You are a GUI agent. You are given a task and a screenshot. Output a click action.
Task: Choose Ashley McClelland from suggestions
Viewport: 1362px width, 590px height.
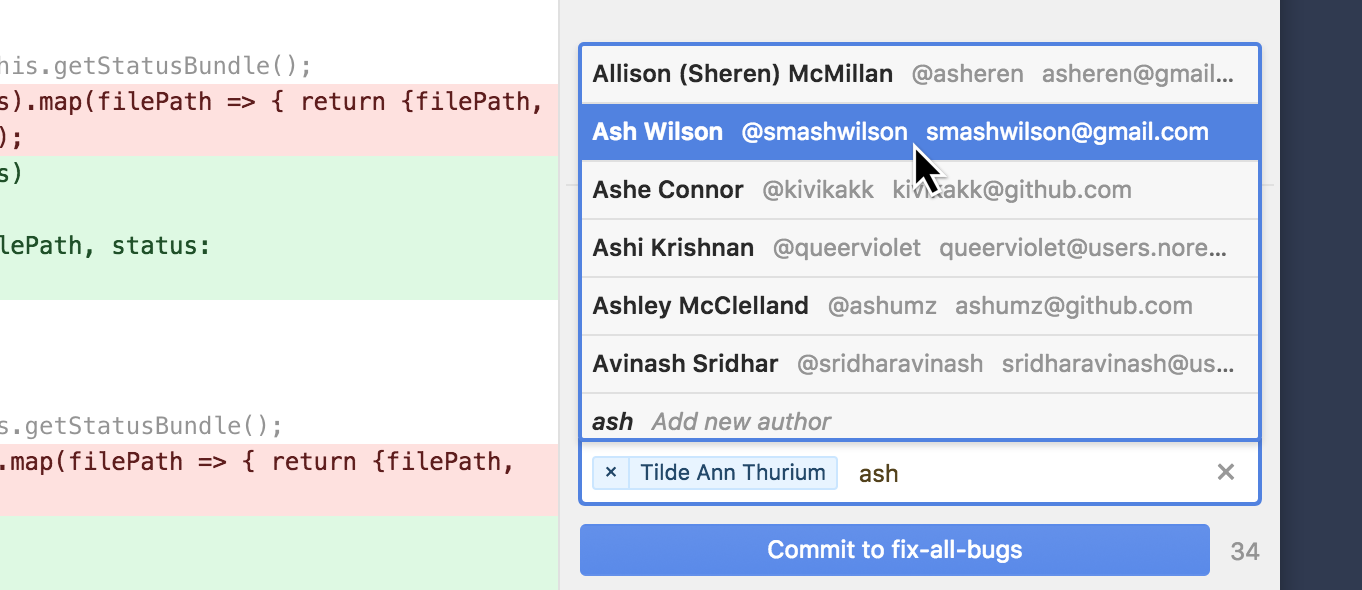point(919,306)
